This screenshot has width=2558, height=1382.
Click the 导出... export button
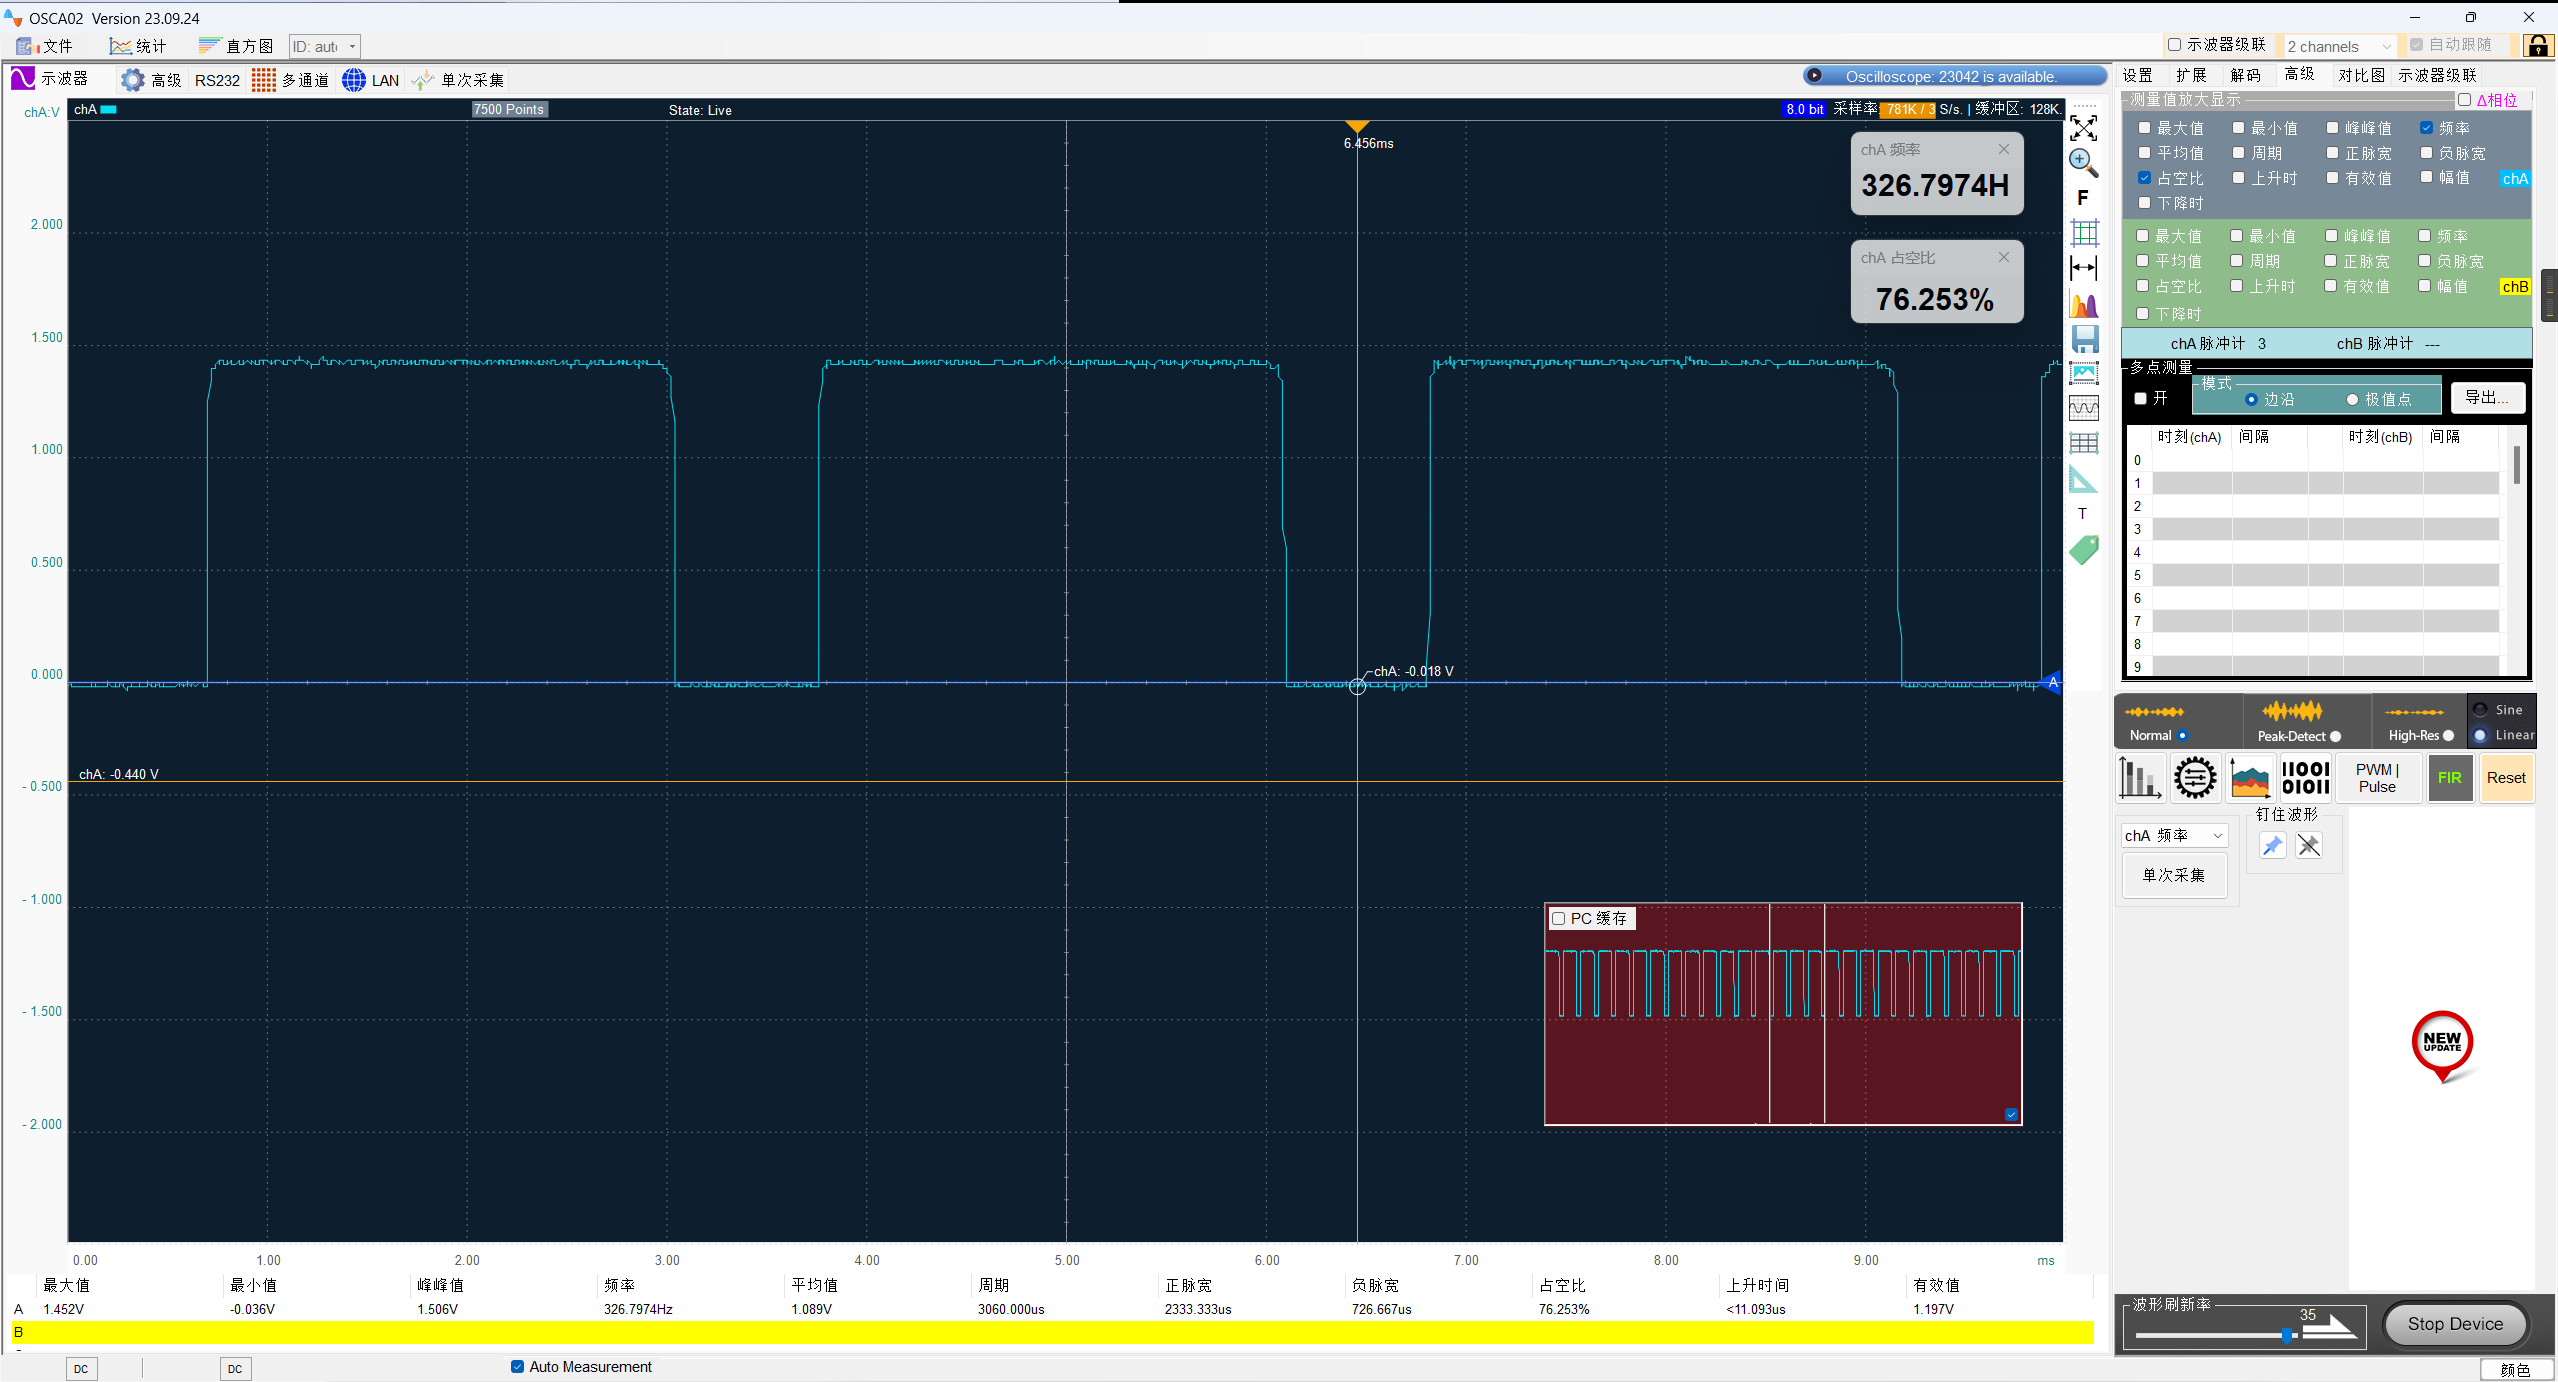pos(2487,397)
